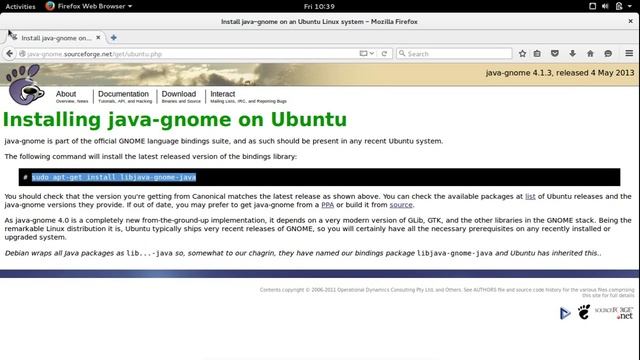Viewport: 640px width, 360px height.
Task: Open the Activities overview
Action: (20, 6)
